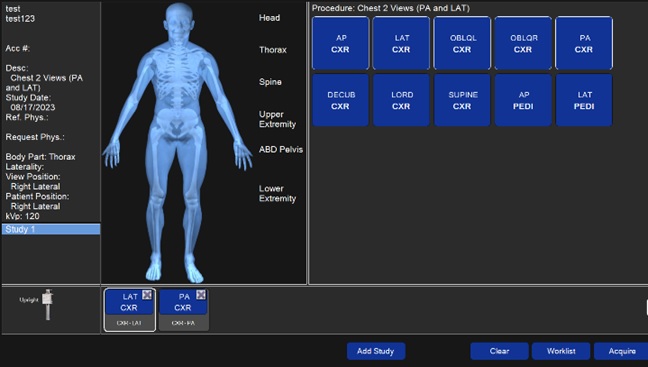Click the Acquire button
The image size is (648, 367).
(622, 351)
